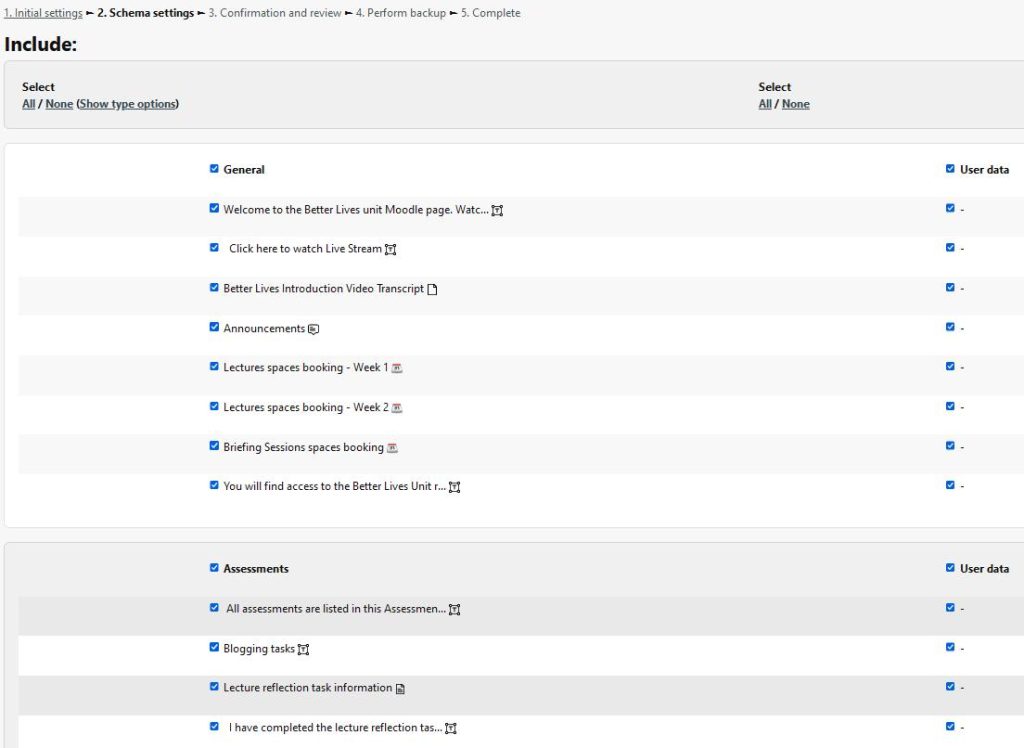Open the icon beside Click here to watch Live Stream
Screen dimensions: 1024x748
pyautogui.click(x=390, y=247)
